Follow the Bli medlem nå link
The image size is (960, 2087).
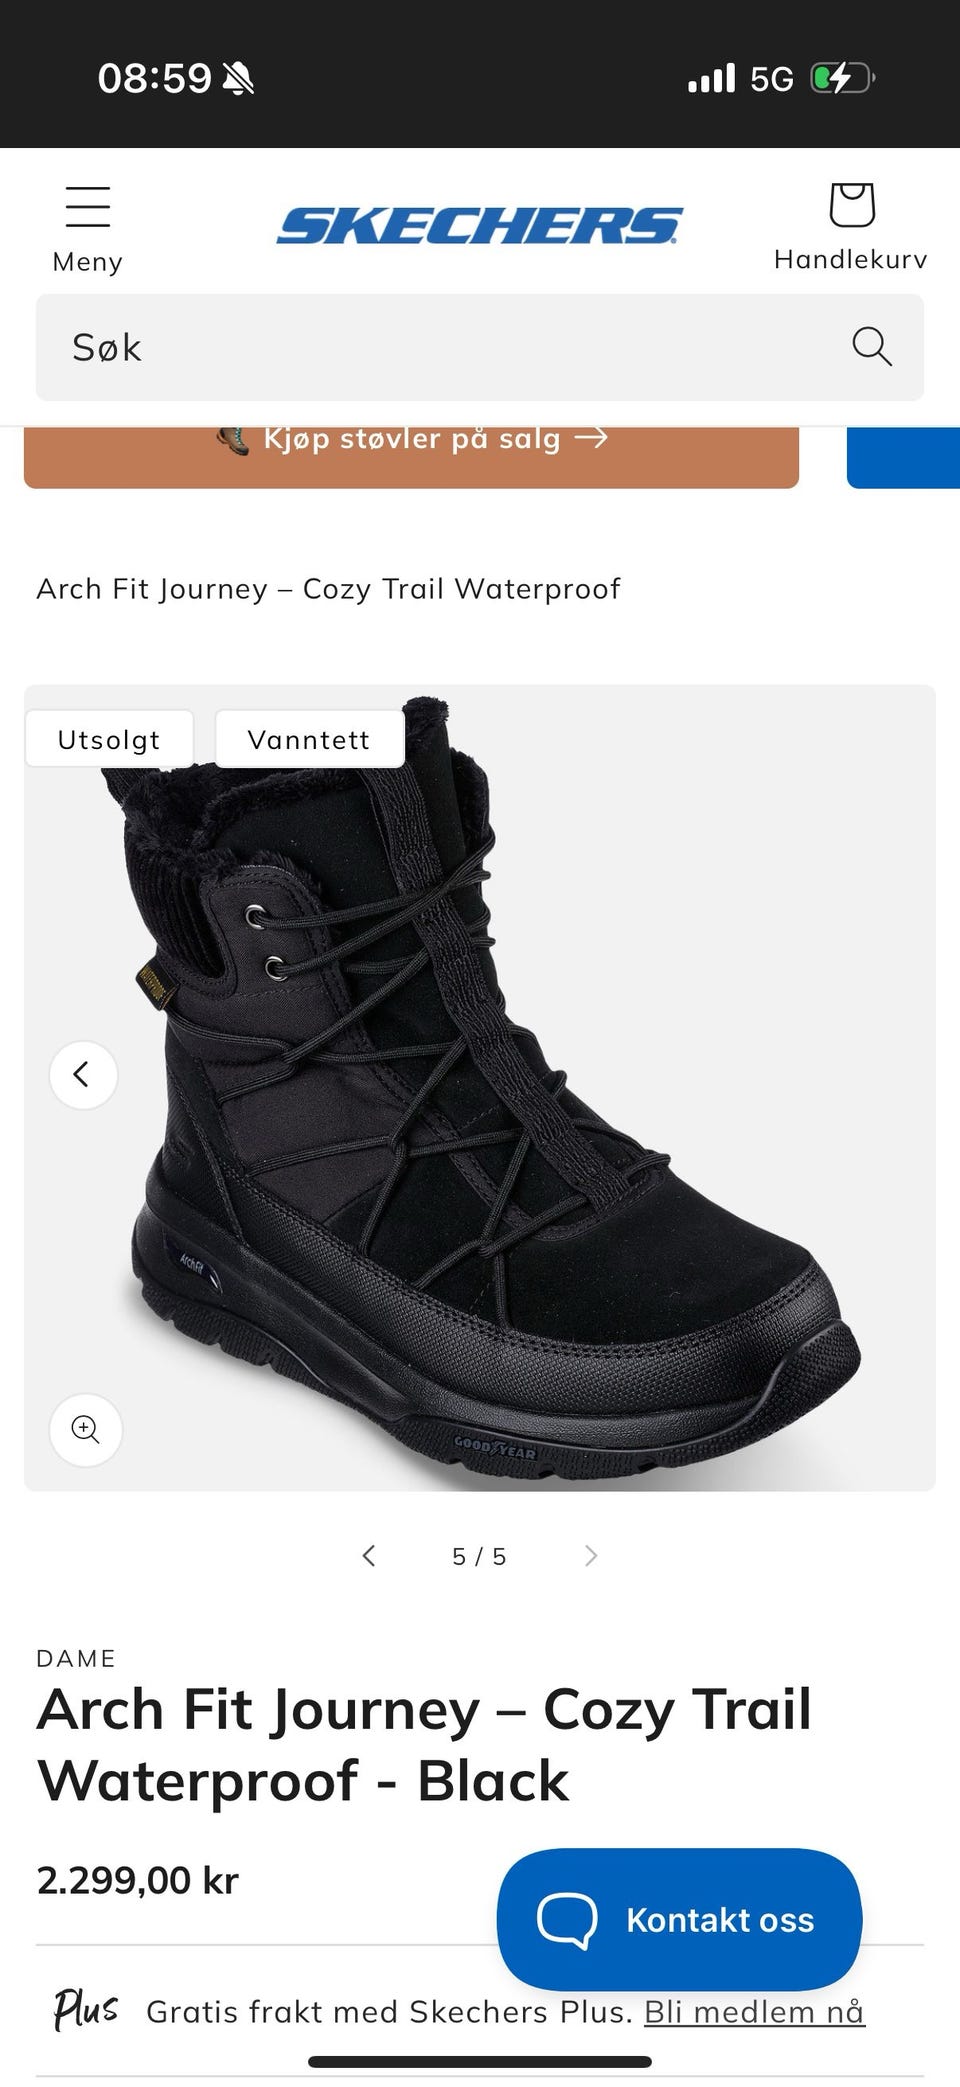coord(754,2011)
